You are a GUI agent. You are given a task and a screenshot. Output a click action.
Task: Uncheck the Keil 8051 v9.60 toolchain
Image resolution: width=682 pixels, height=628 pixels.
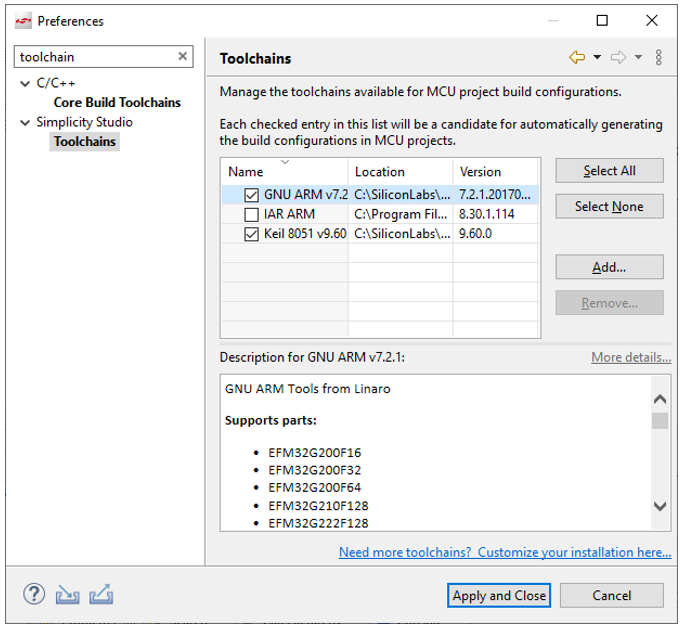pyautogui.click(x=251, y=234)
